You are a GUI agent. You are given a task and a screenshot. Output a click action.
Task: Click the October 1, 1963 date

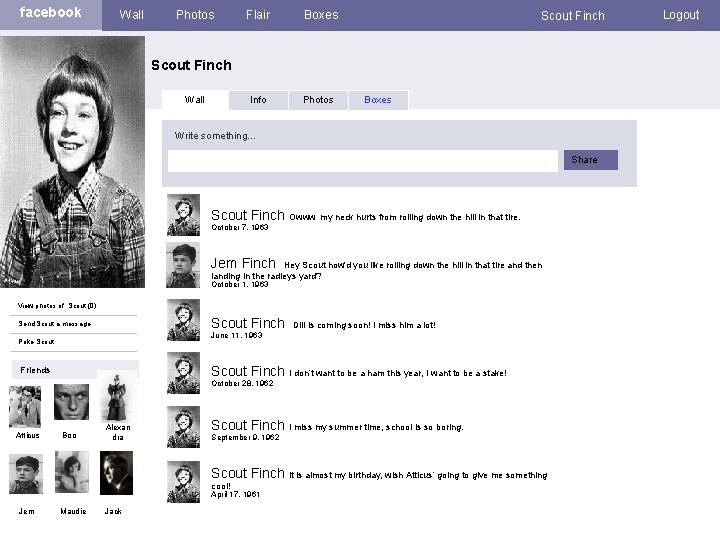pyautogui.click(x=240, y=284)
